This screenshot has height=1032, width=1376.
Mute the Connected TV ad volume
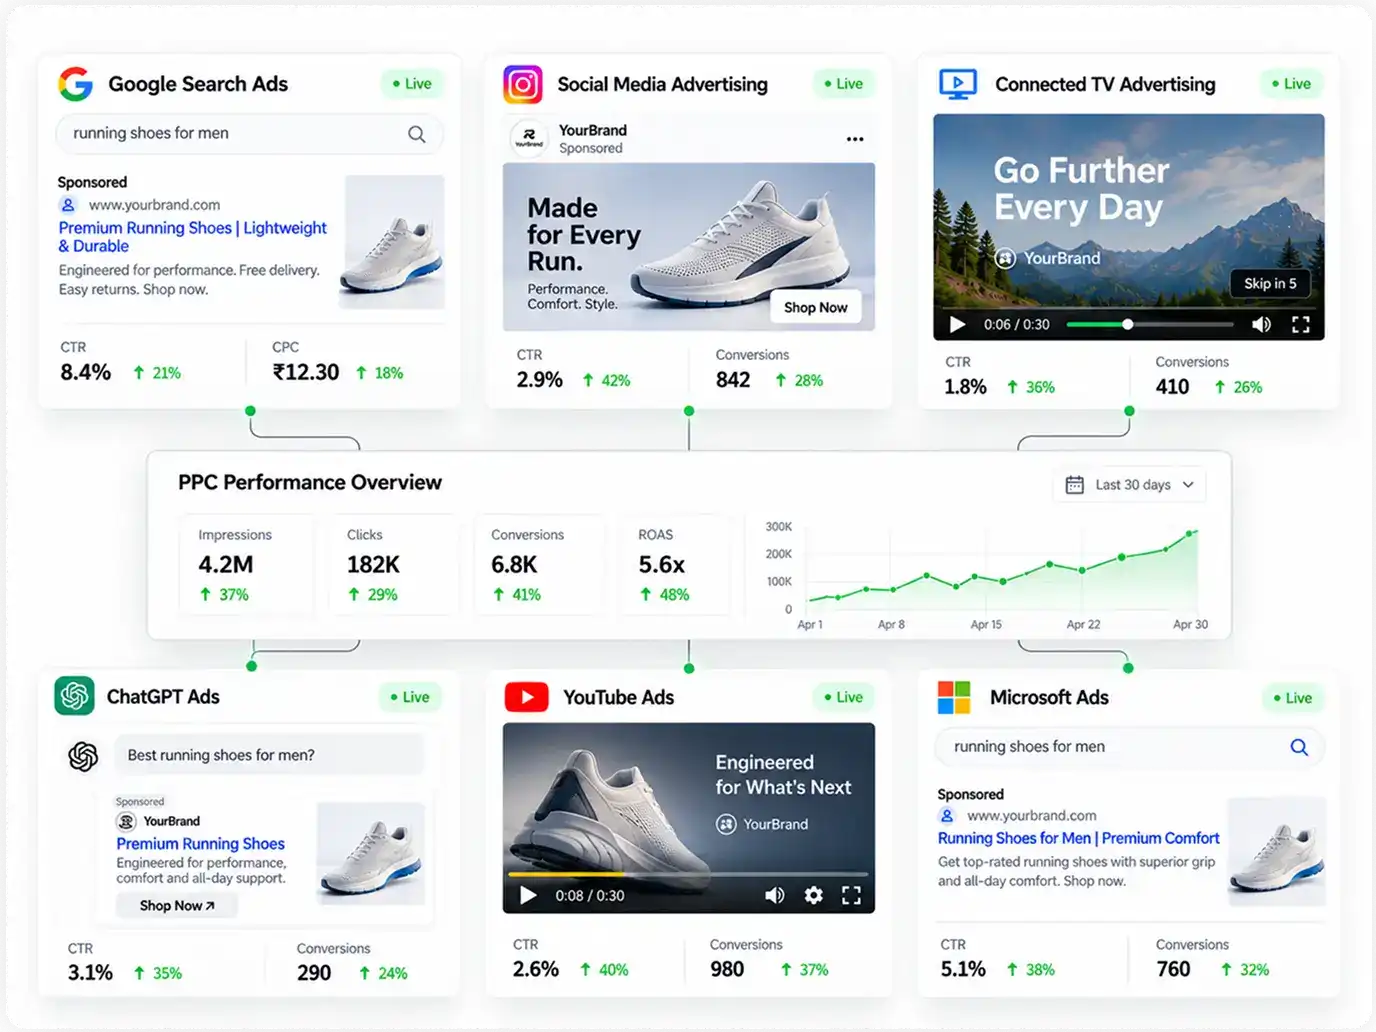1262,324
